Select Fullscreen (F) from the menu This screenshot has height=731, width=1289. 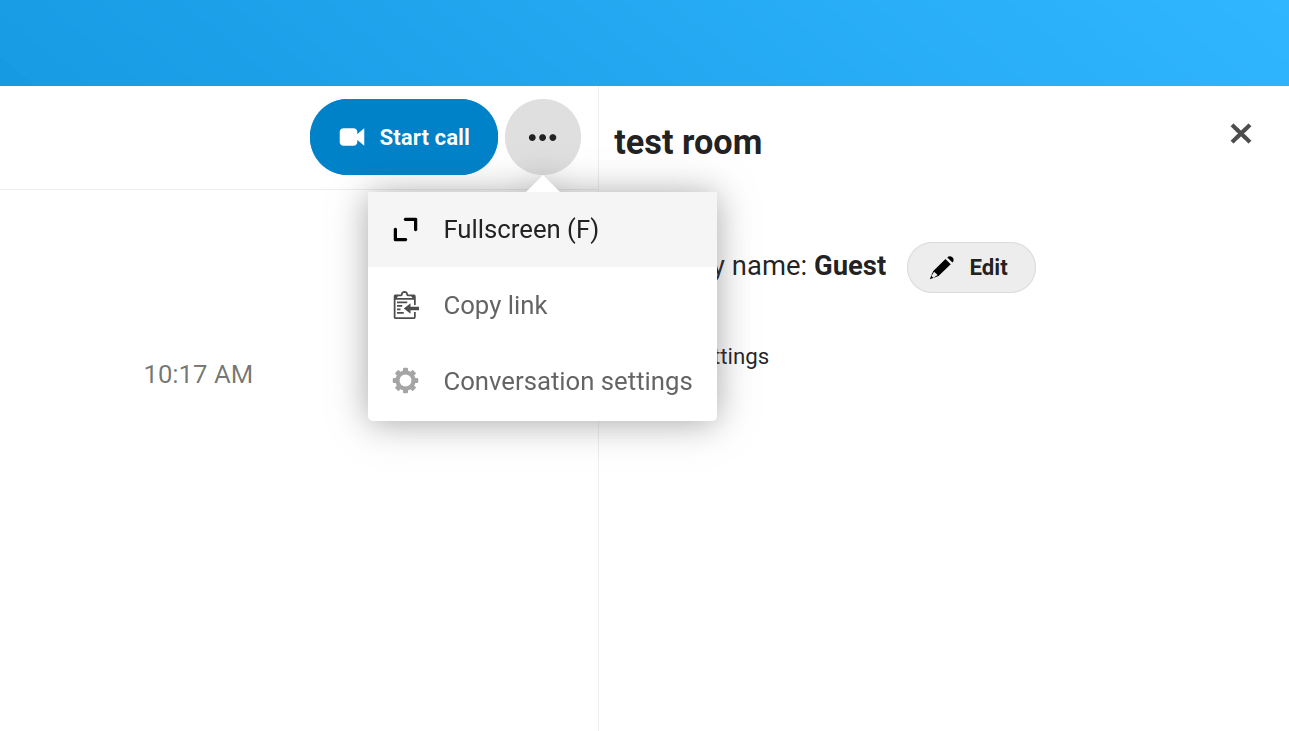(521, 229)
